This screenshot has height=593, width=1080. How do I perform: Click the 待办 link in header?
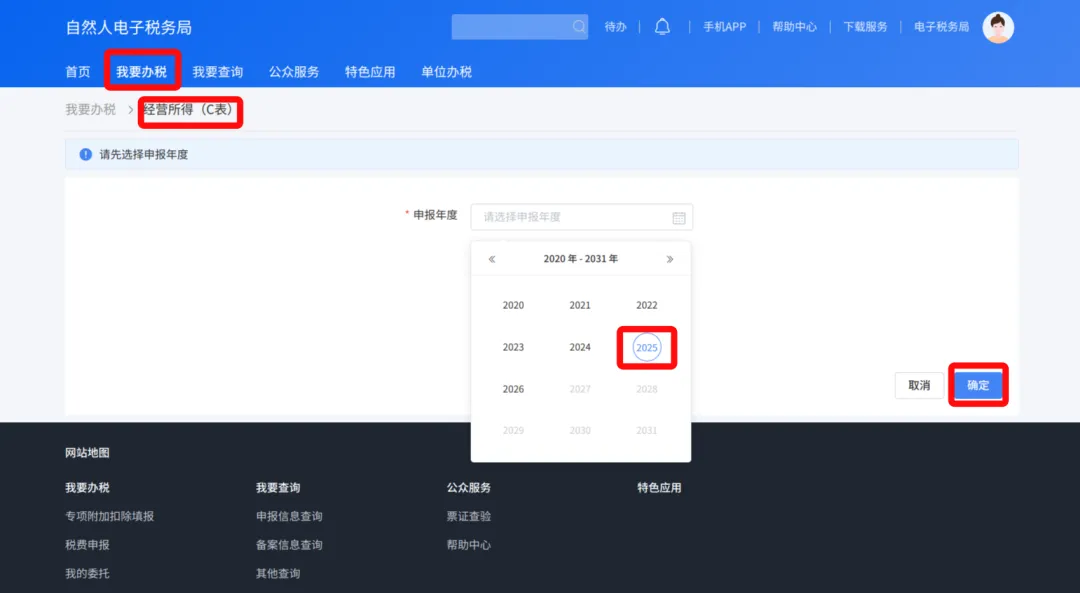pyautogui.click(x=615, y=27)
